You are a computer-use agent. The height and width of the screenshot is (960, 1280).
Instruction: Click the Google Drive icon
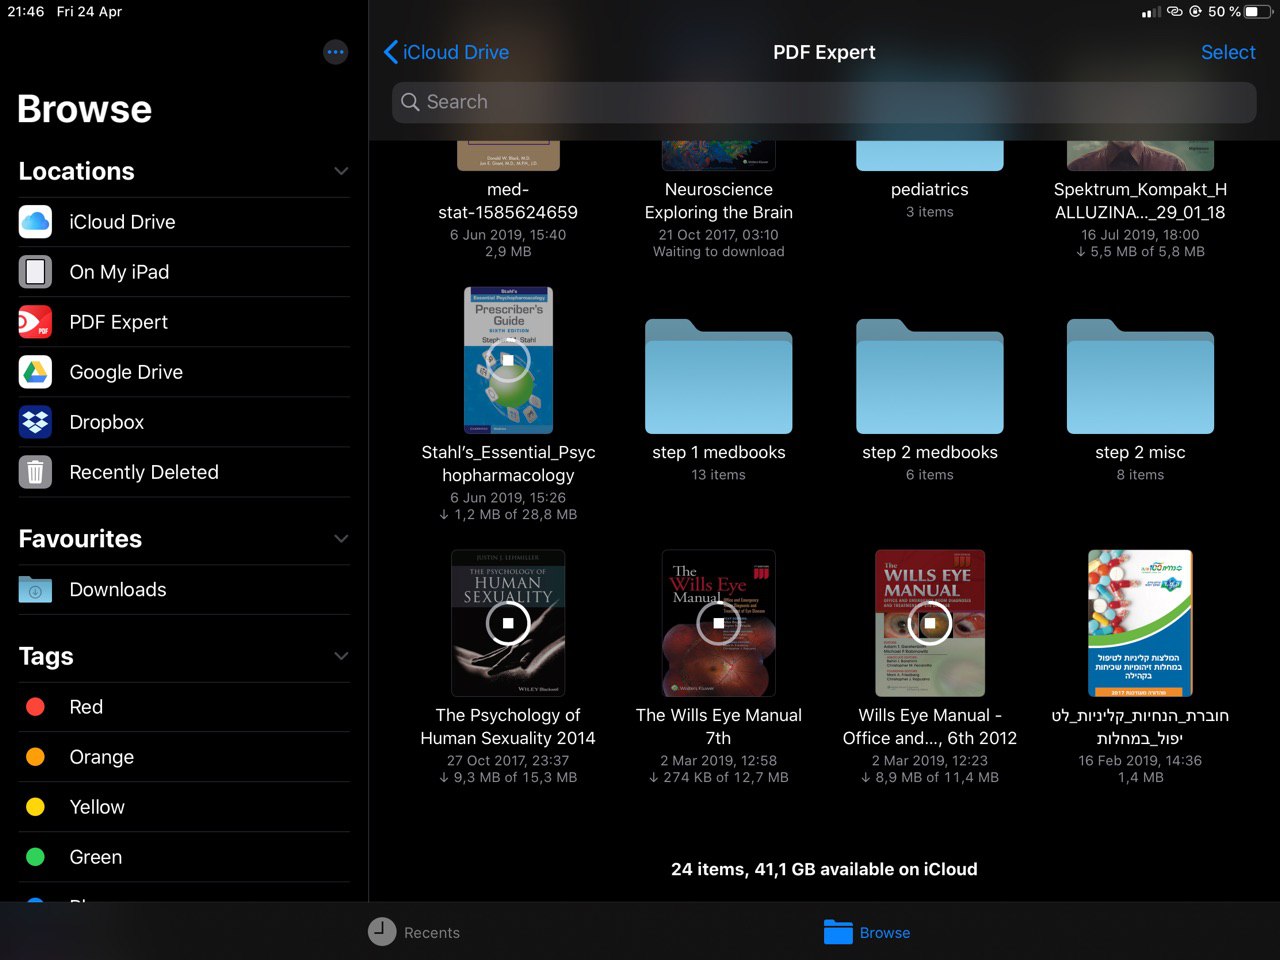pos(35,372)
